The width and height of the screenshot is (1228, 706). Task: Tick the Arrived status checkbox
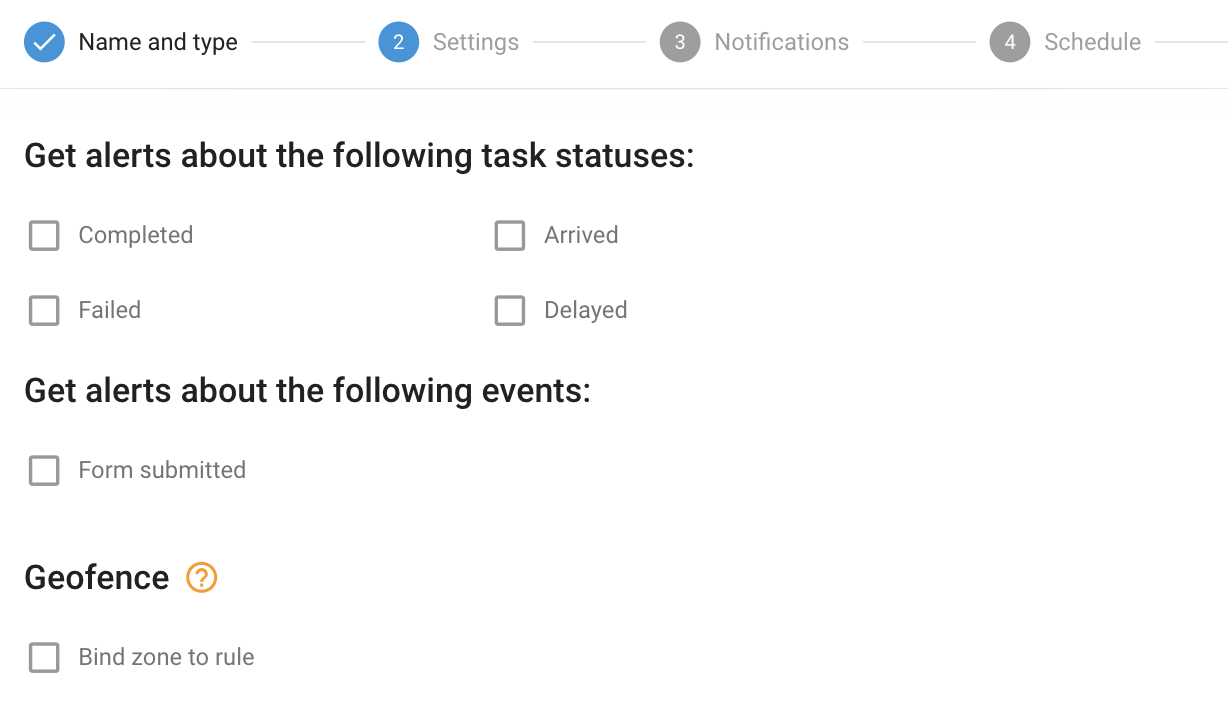pos(510,236)
